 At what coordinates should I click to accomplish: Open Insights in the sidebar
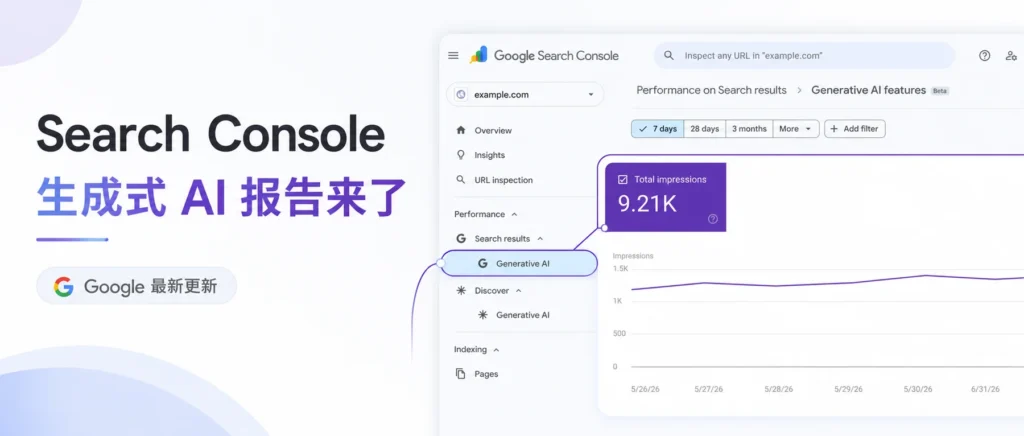point(490,155)
